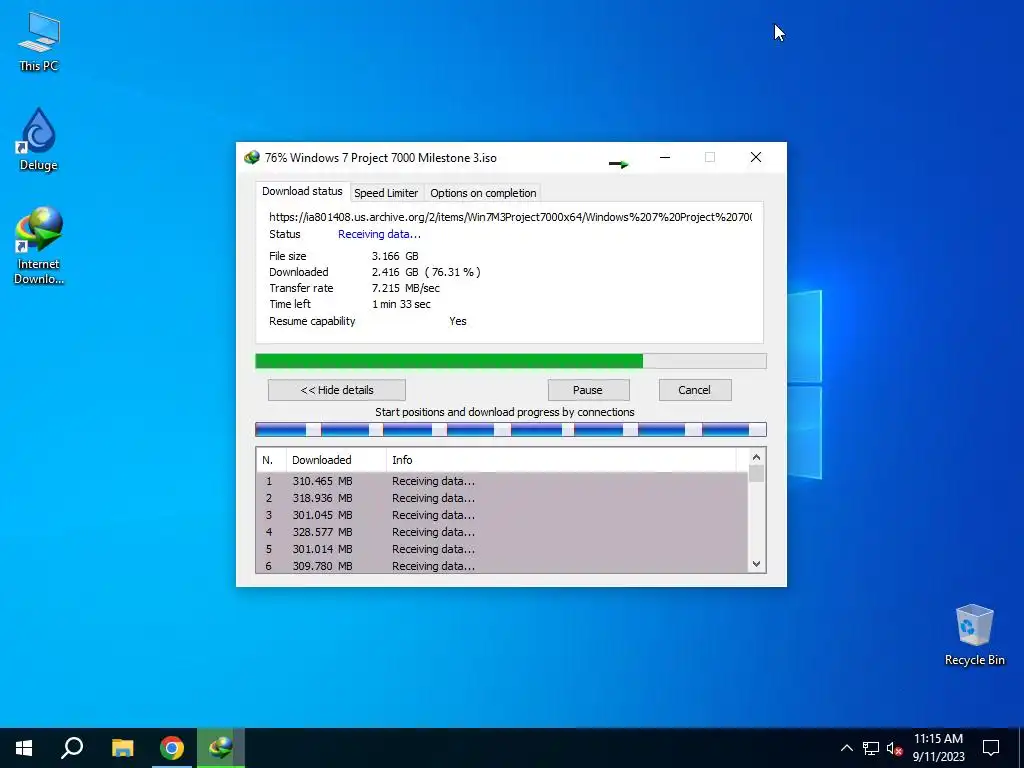This screenshot has width=1024, height=768.
Task: Click the connection list scroll down arrow
Action: pyautogui.click(x=756, y=564)
